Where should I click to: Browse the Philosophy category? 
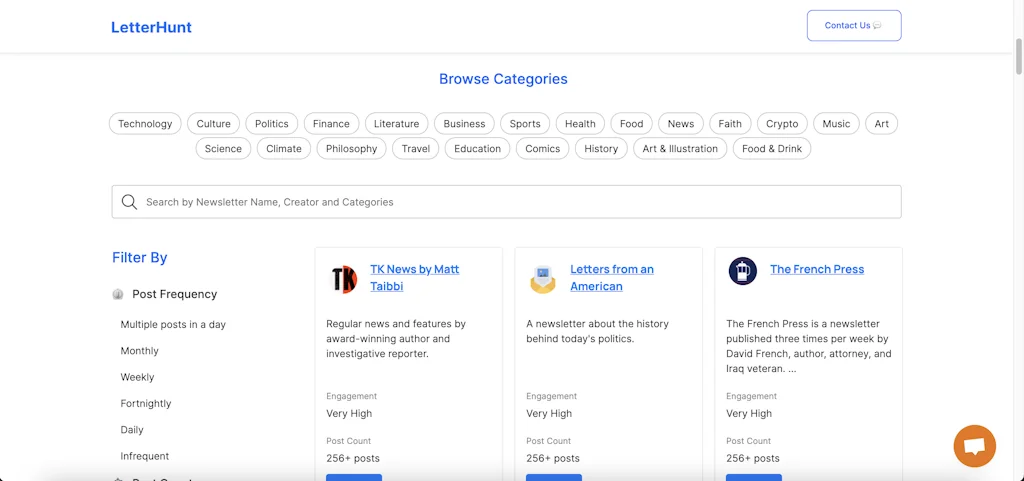pos(351,149)
